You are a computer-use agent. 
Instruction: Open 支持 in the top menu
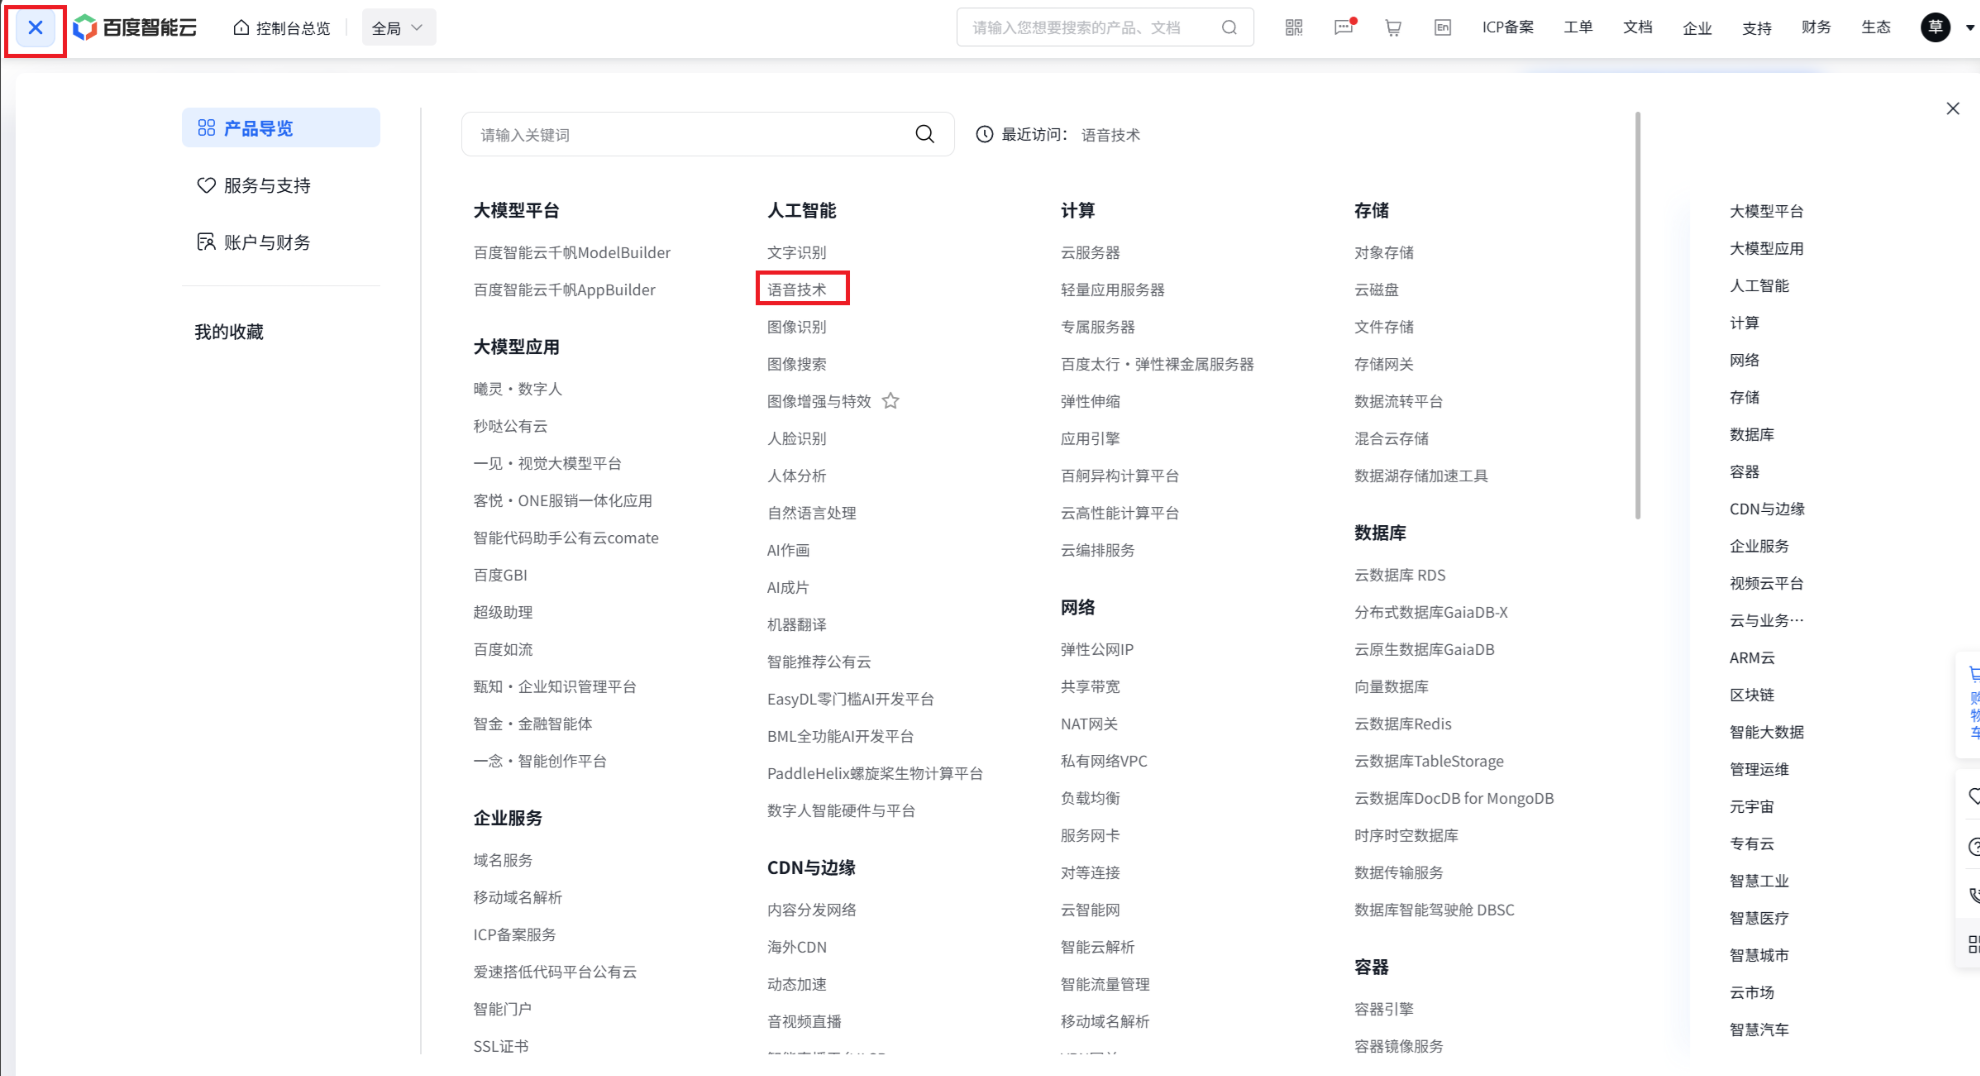click(x=1757, y=28)
